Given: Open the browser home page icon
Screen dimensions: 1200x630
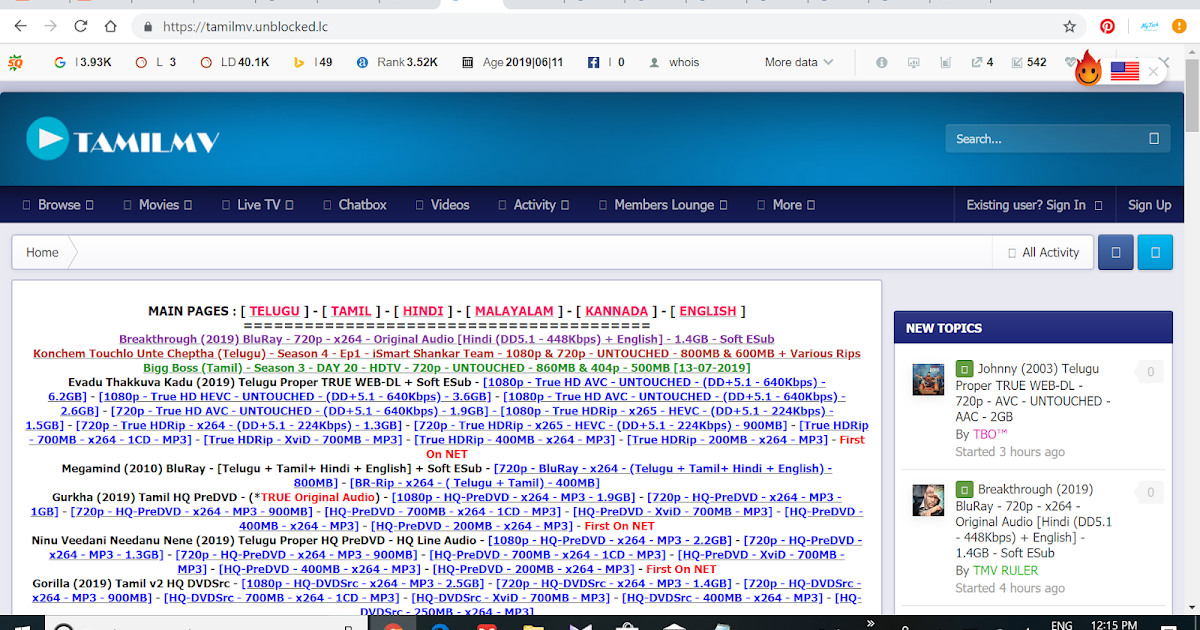Looking at the screenshot, I should [111, 26].
